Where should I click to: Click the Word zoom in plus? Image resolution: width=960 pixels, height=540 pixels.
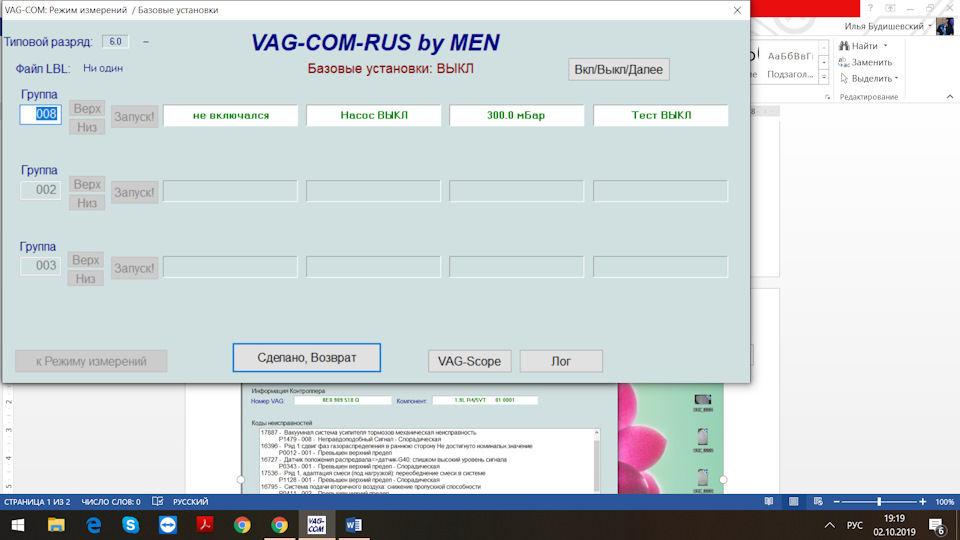[923, 502]
